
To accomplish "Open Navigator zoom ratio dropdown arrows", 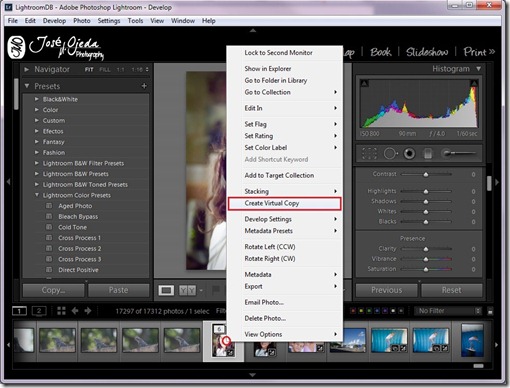I will click(x=147, y=69).
